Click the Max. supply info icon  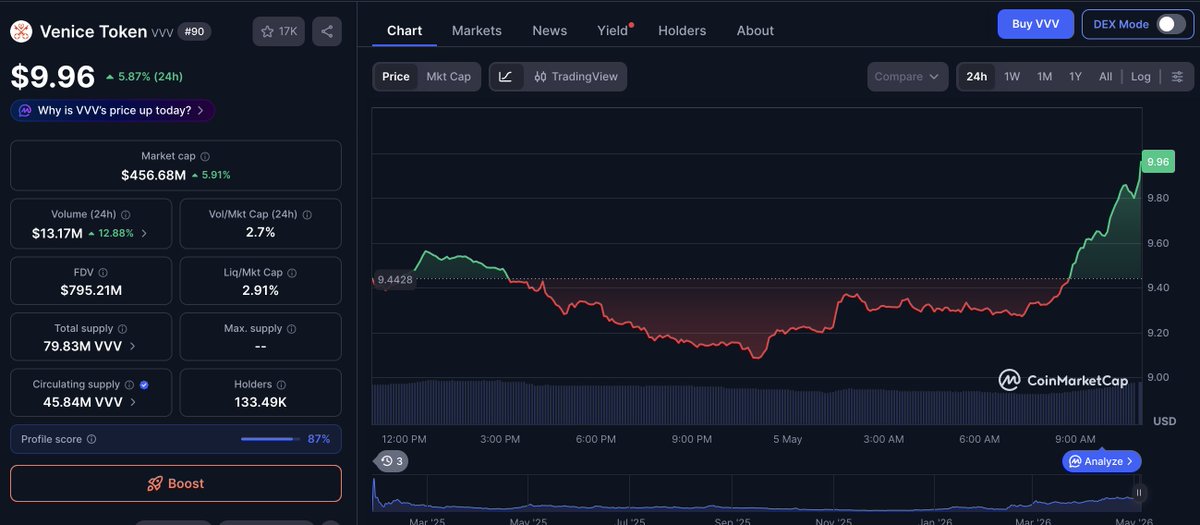[291, 329]
